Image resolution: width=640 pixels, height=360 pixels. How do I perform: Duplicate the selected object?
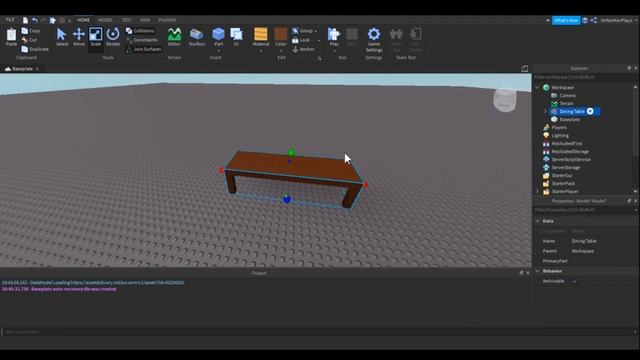click(35, 49)
